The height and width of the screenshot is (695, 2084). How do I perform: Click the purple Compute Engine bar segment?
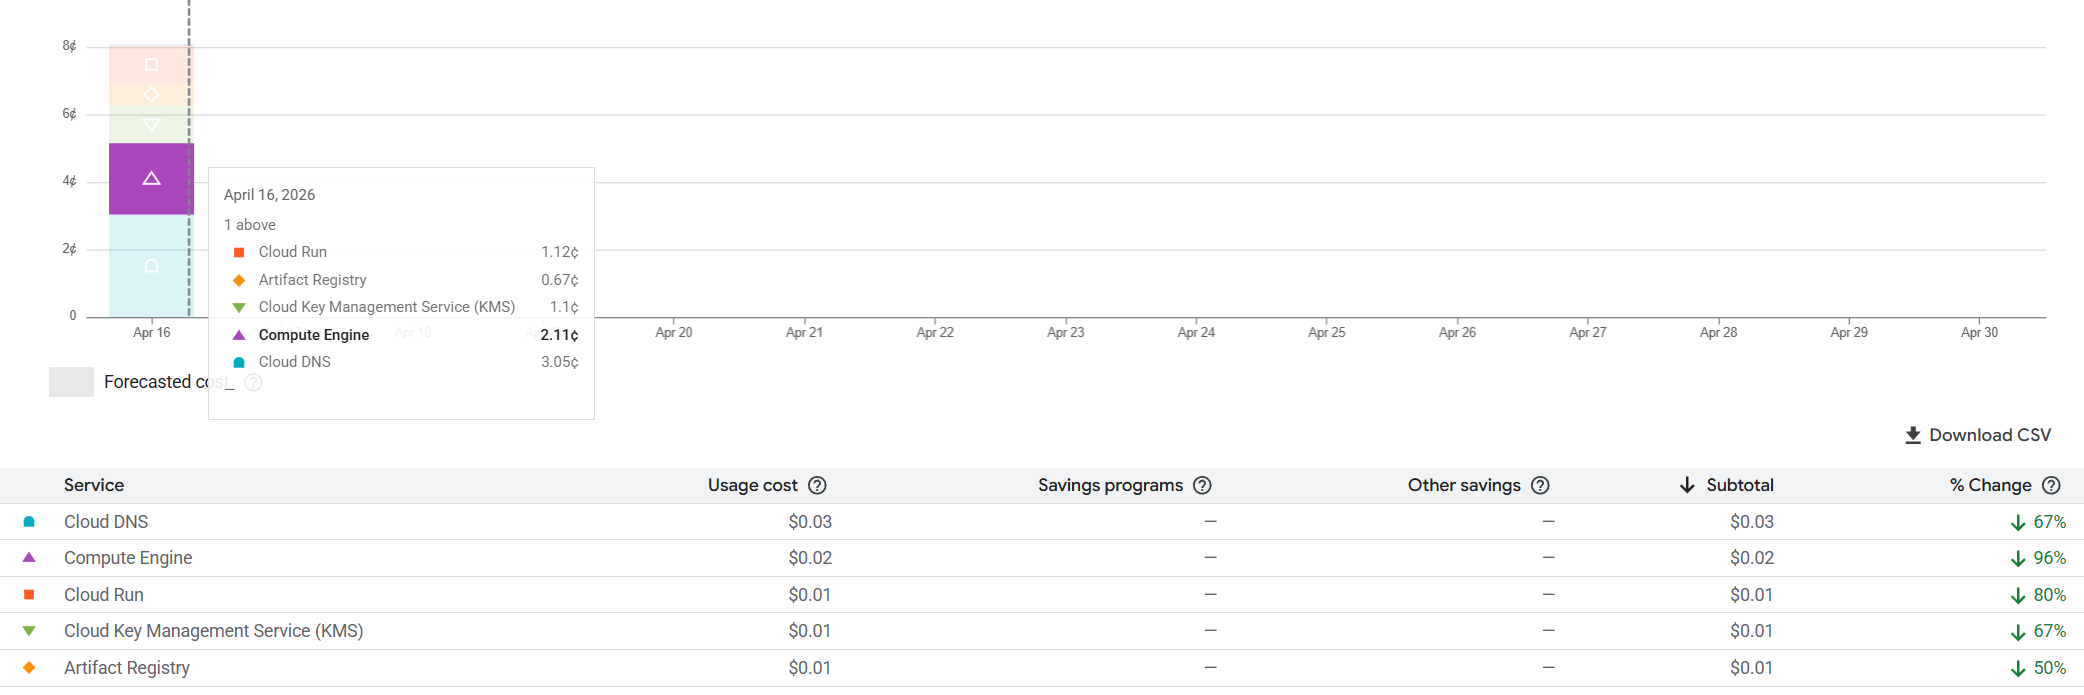tap(150, 179)
